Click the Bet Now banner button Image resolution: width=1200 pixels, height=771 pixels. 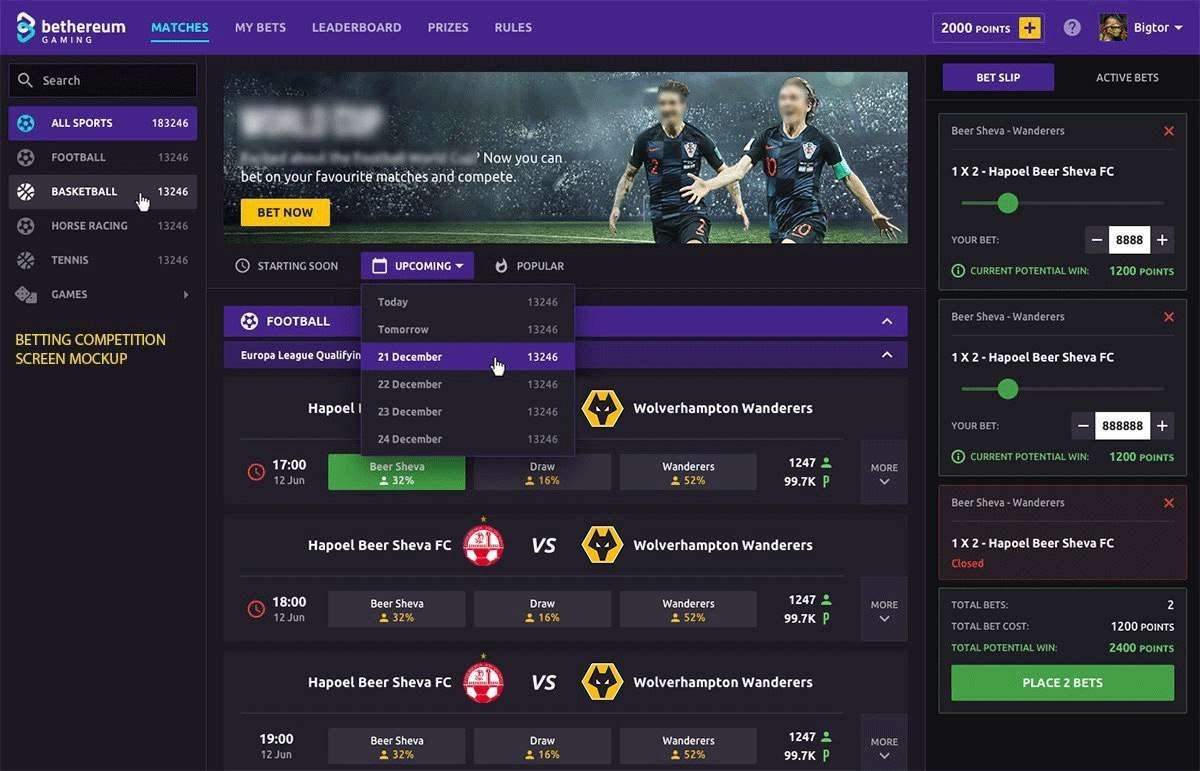tap(285, 212)
